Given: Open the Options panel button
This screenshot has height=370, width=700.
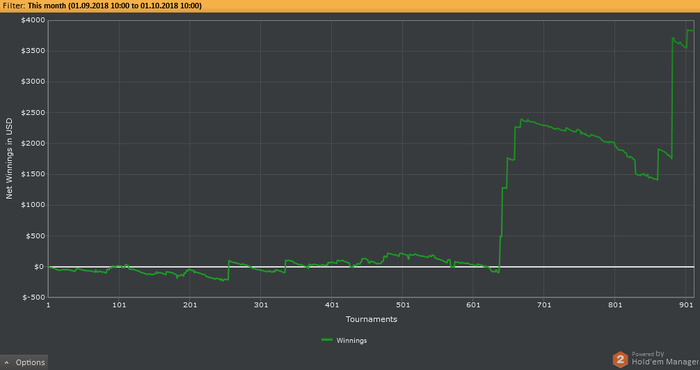Looking at the screenshot, I should [x=24, y=362].
